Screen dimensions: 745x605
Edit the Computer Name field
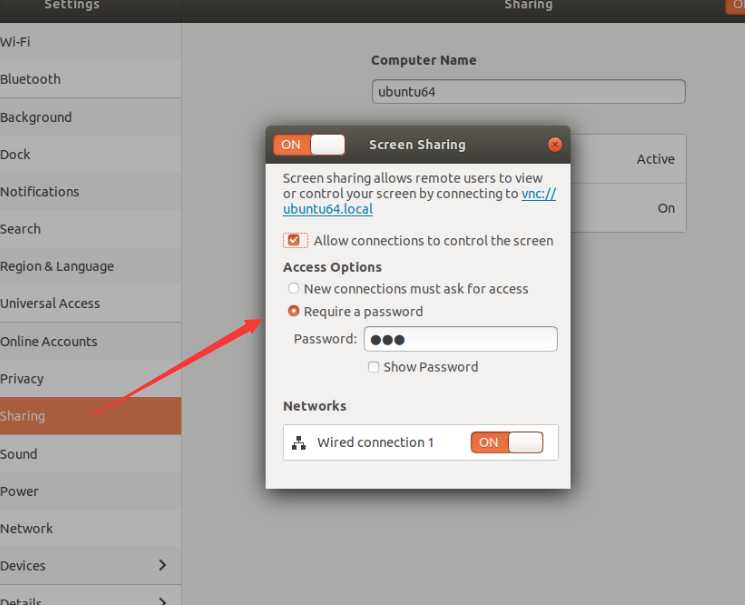(x=528, y=92)
